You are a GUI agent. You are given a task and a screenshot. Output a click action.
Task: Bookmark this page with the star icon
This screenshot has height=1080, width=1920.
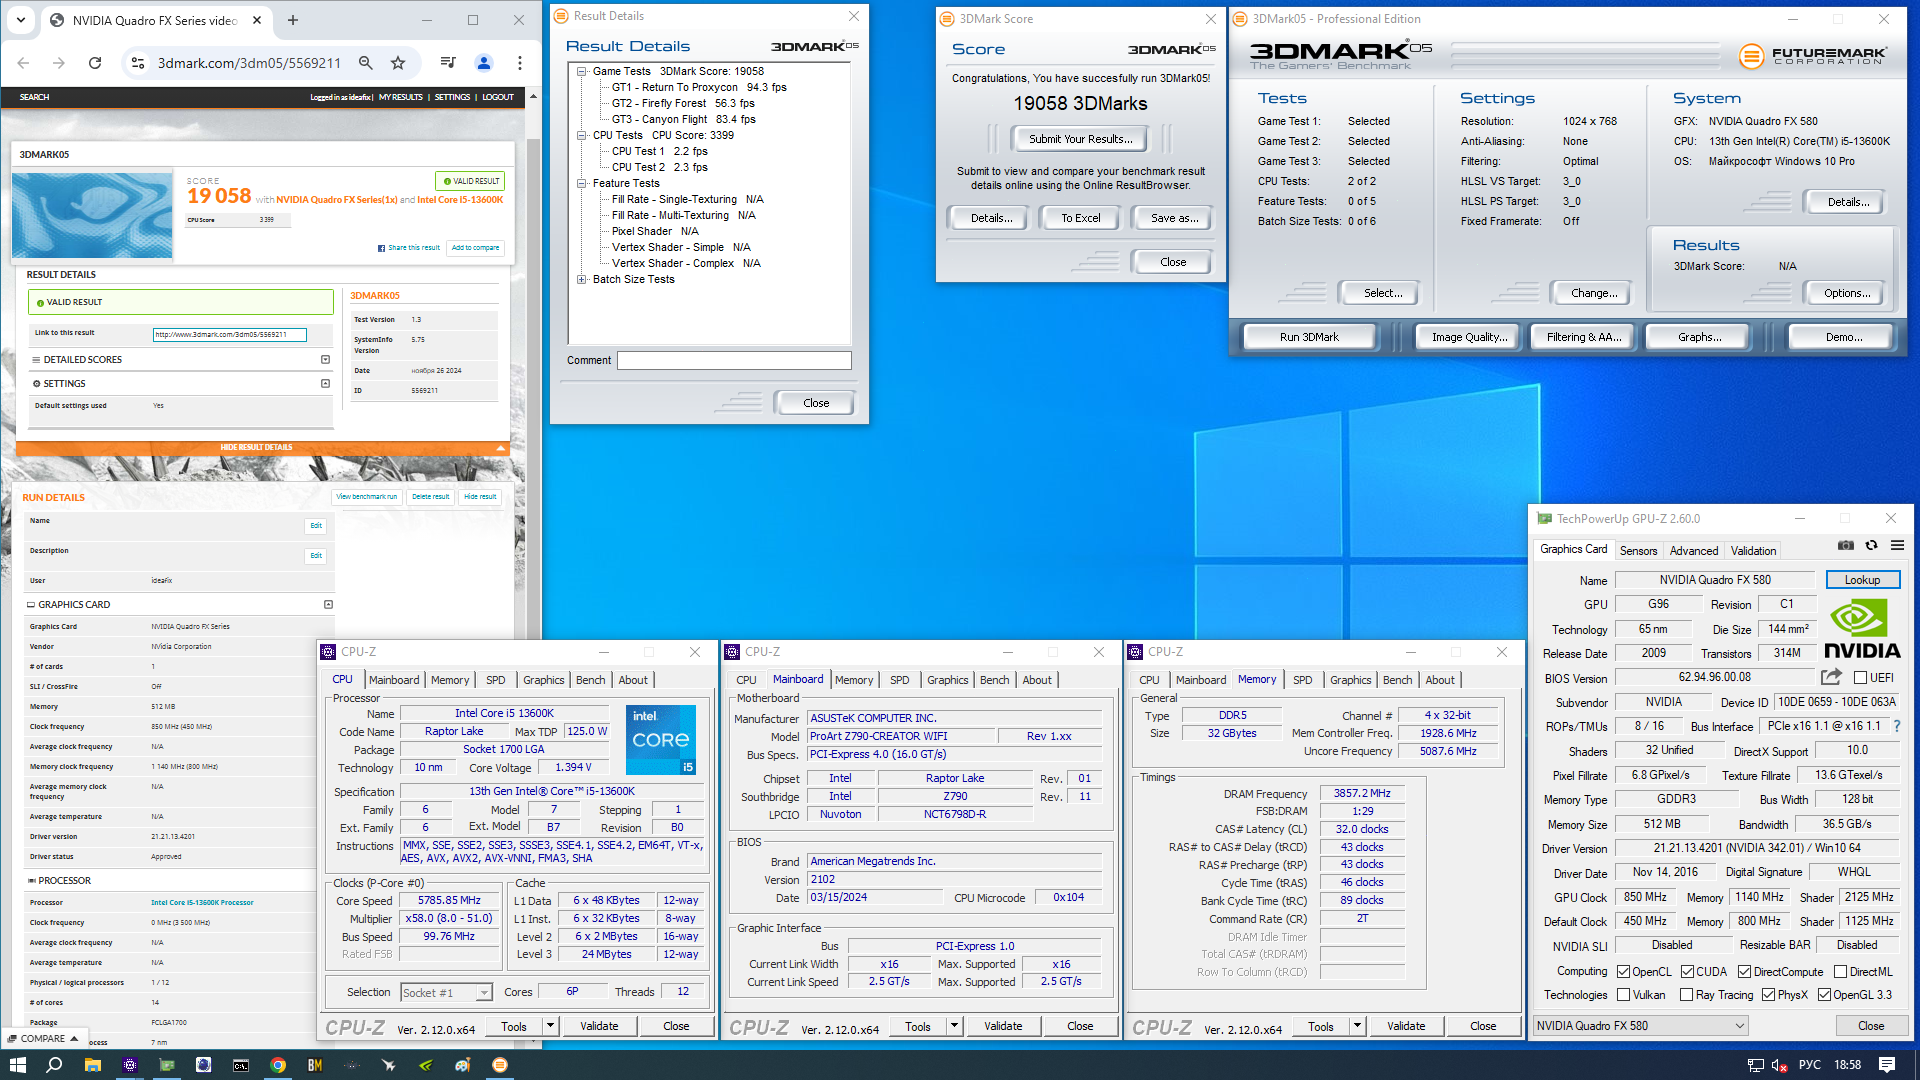[x=398, y=63]
